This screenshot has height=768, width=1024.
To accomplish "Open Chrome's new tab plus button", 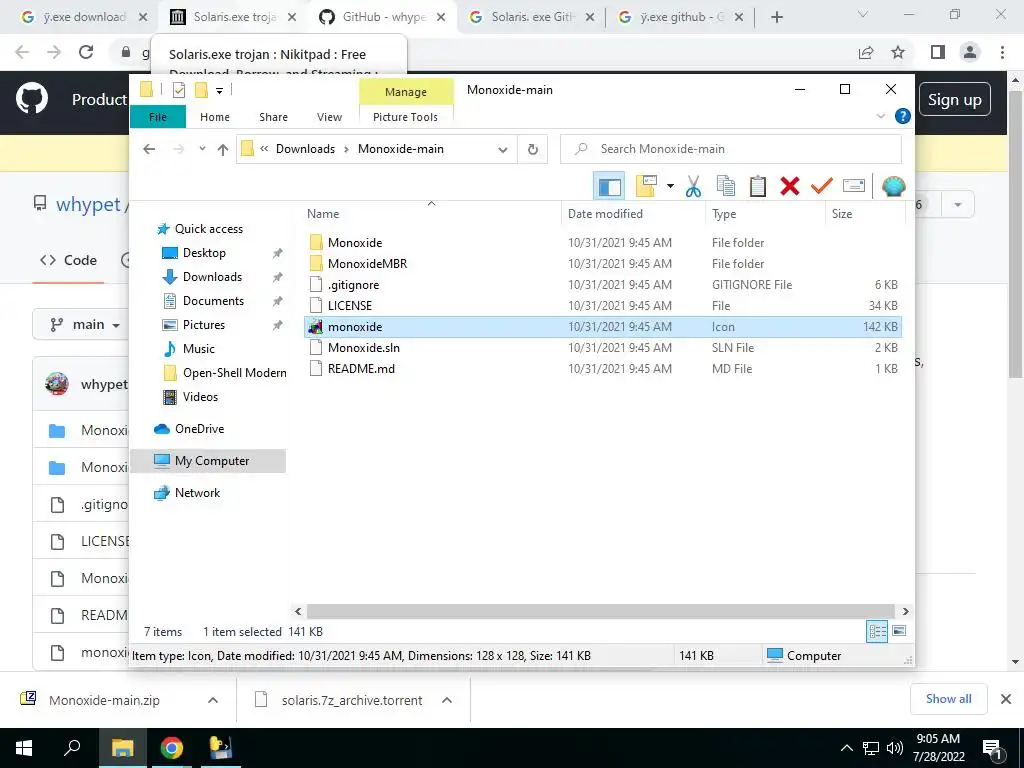I will (776, 17).
